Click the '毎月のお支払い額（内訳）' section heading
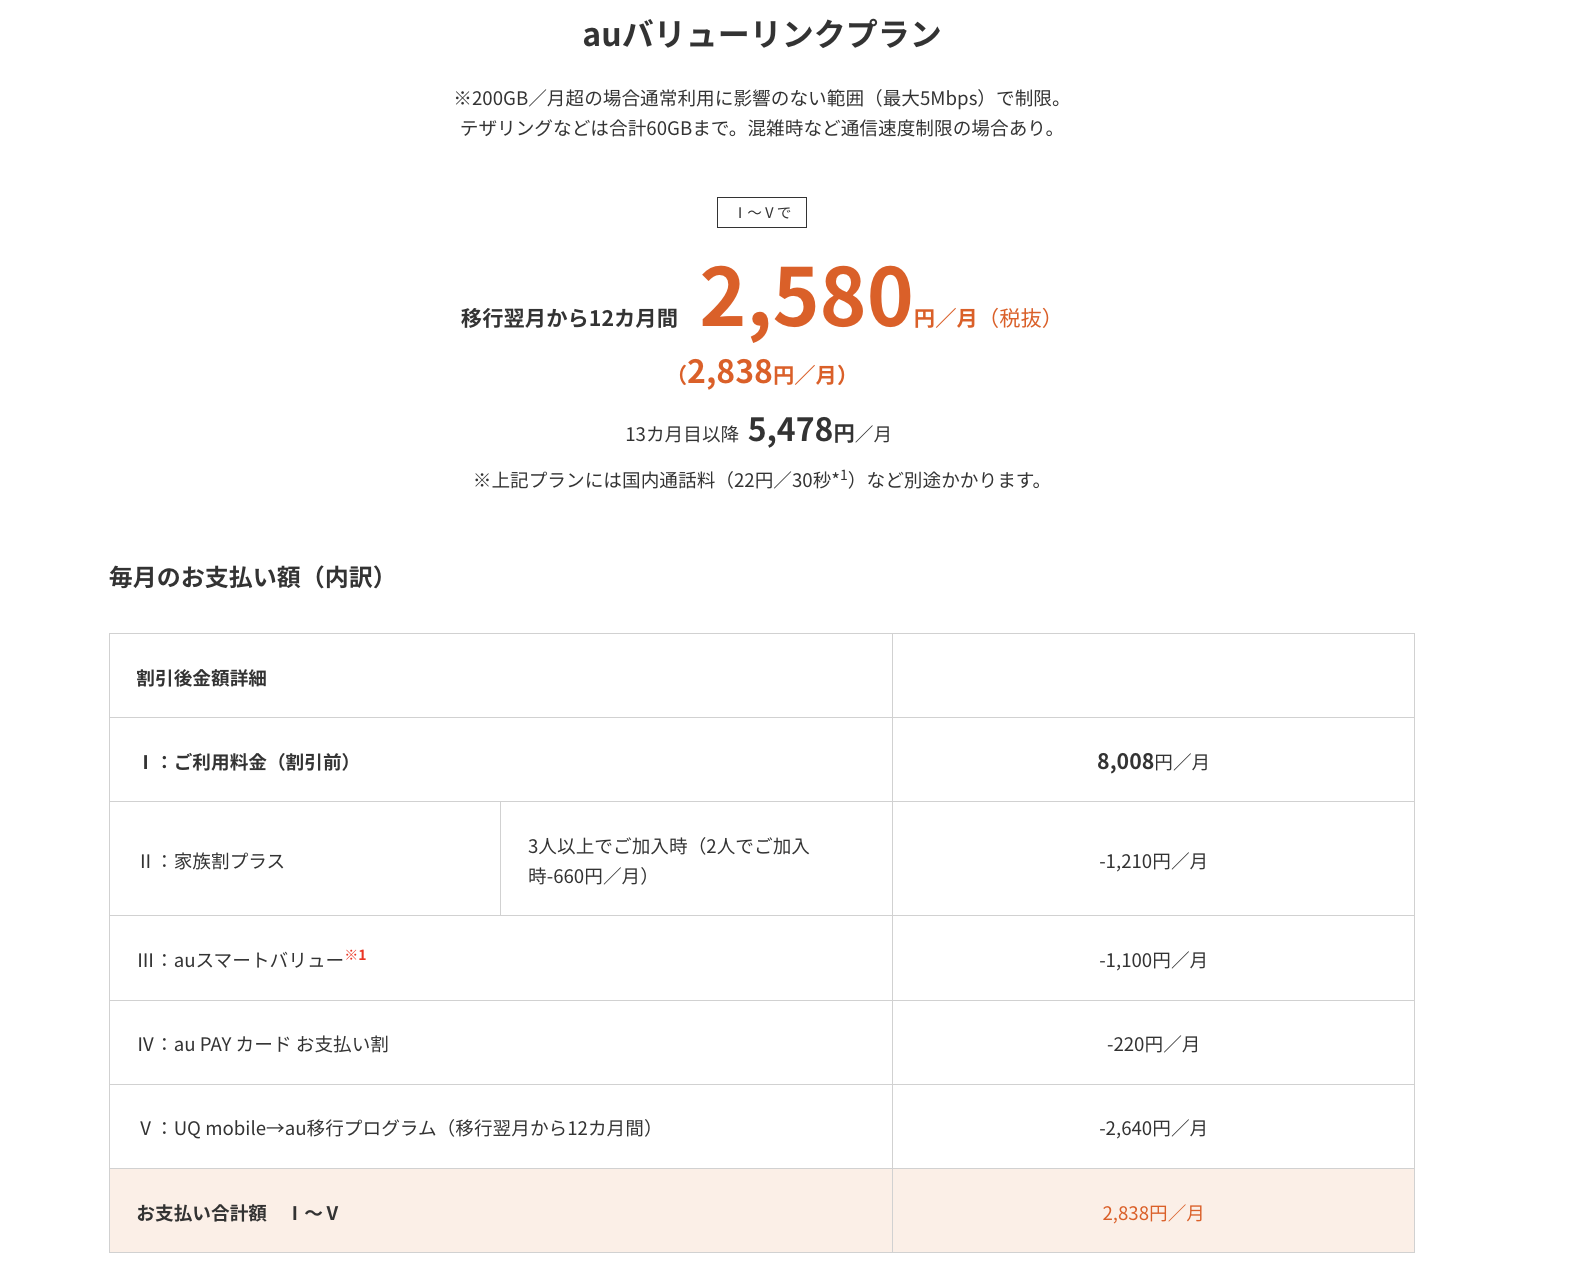Screen dimensions: 1588x1281 point(247,577)
